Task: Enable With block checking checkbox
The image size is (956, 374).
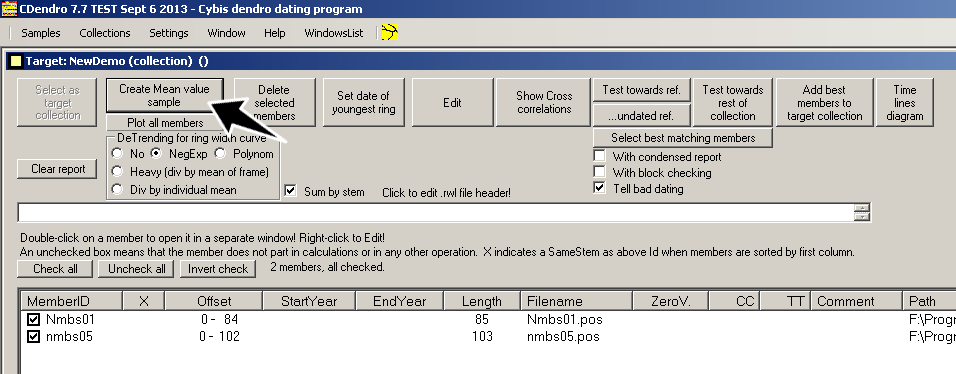Action: point(600,173)
